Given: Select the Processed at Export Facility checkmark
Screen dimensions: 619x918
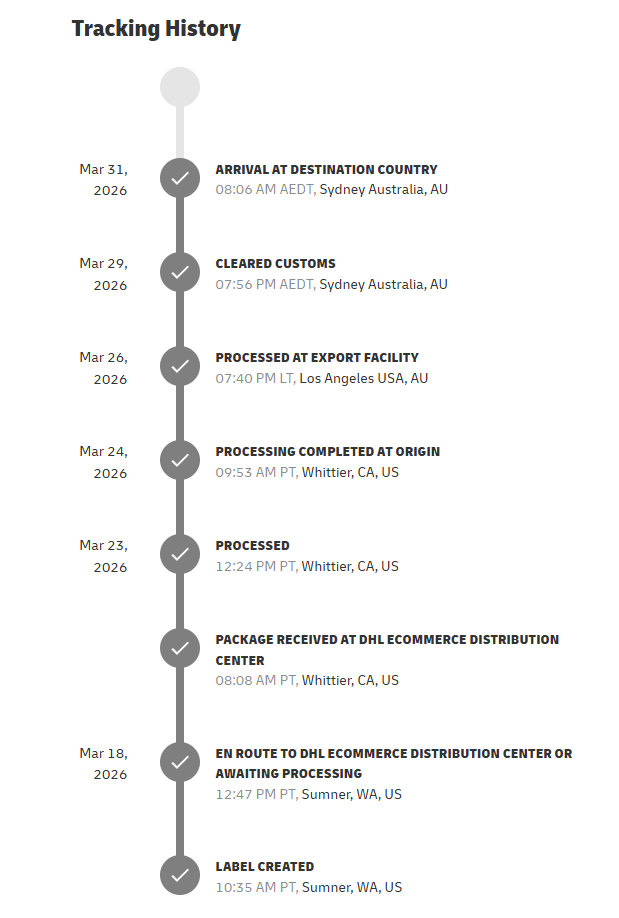Looking at the screenshot, I should tap(180, 366).
